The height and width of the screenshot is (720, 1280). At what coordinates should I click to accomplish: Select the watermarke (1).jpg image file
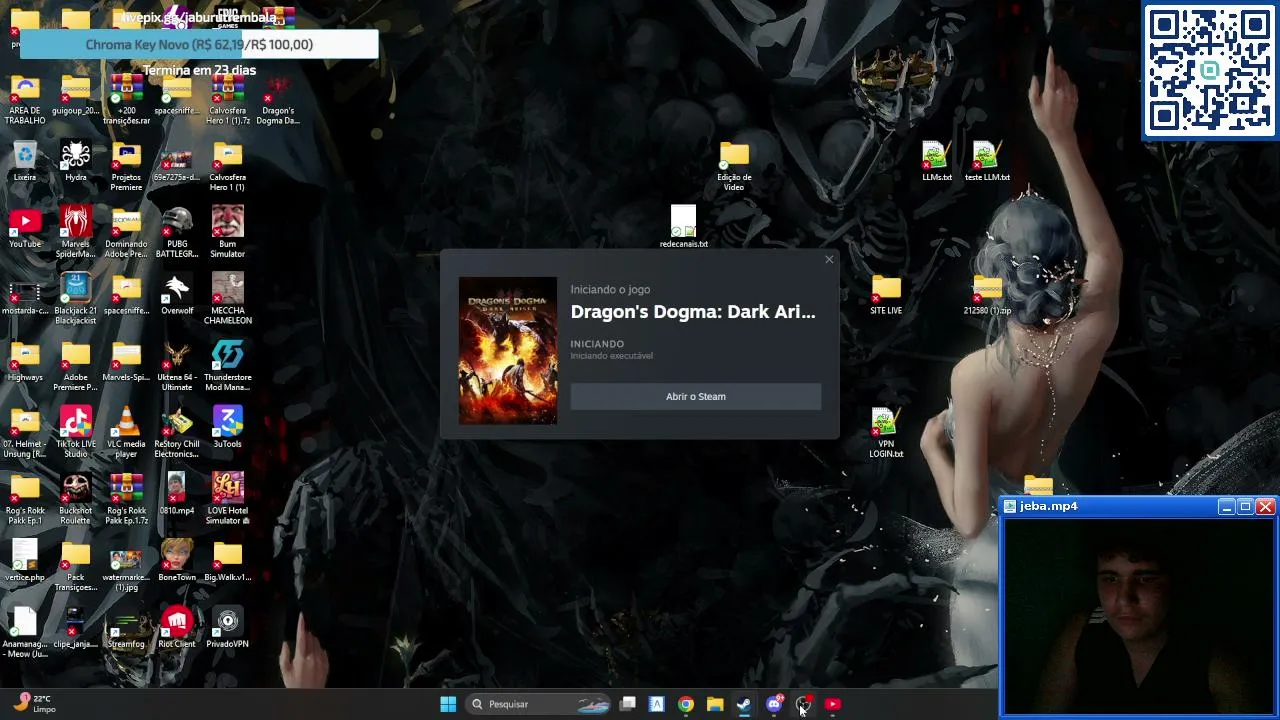pos(126,567)
